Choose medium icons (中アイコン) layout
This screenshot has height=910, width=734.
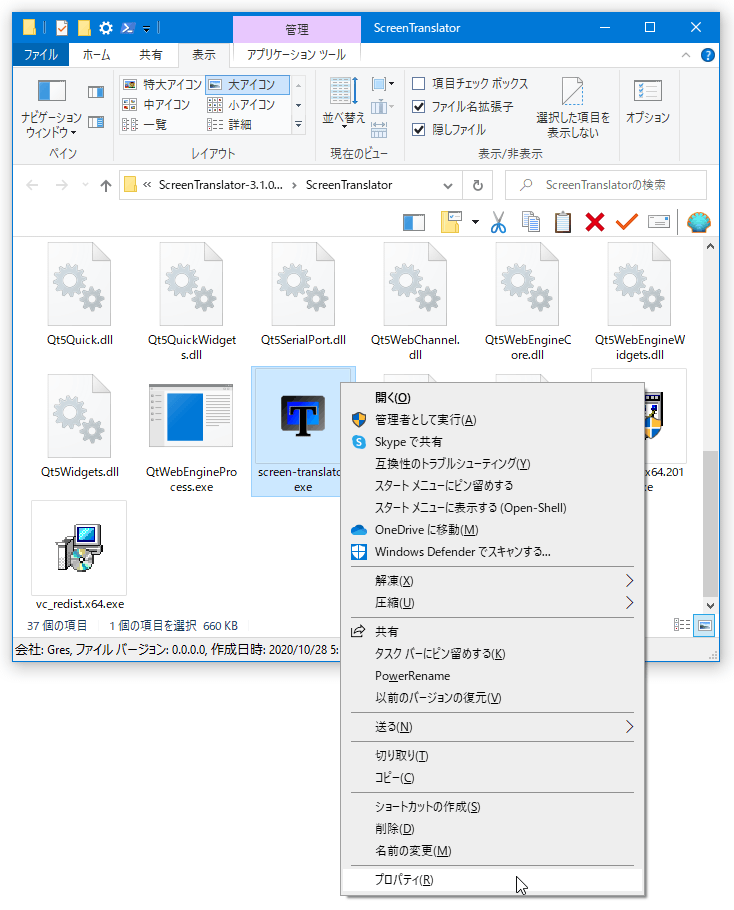click(156, 104)
